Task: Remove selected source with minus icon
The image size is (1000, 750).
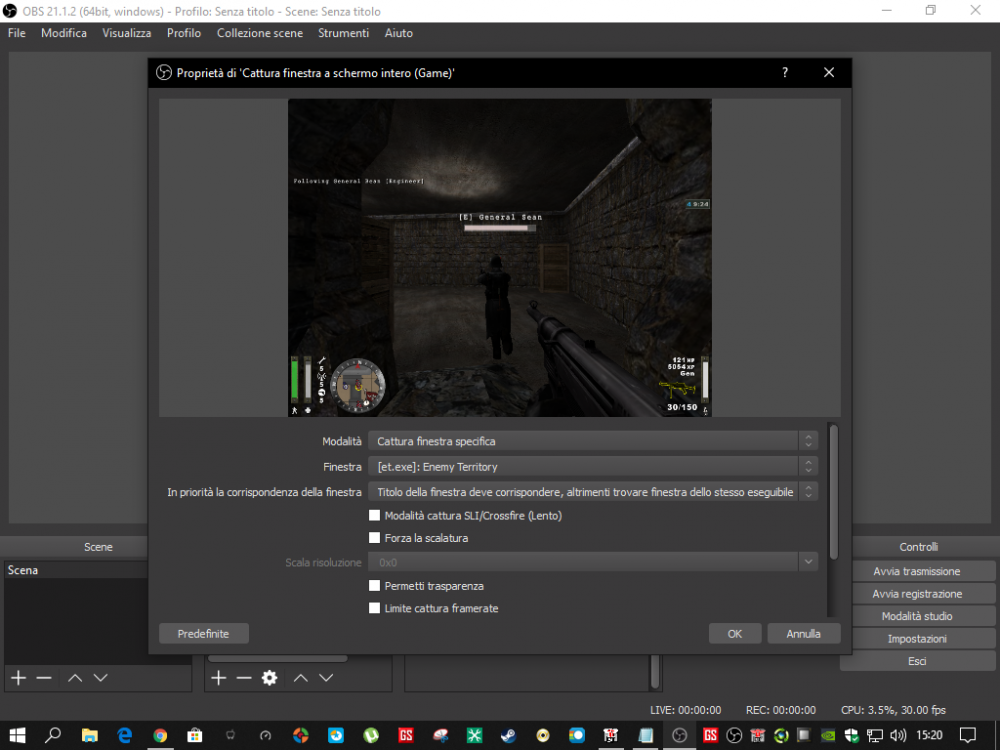Action: pos(244,678)
